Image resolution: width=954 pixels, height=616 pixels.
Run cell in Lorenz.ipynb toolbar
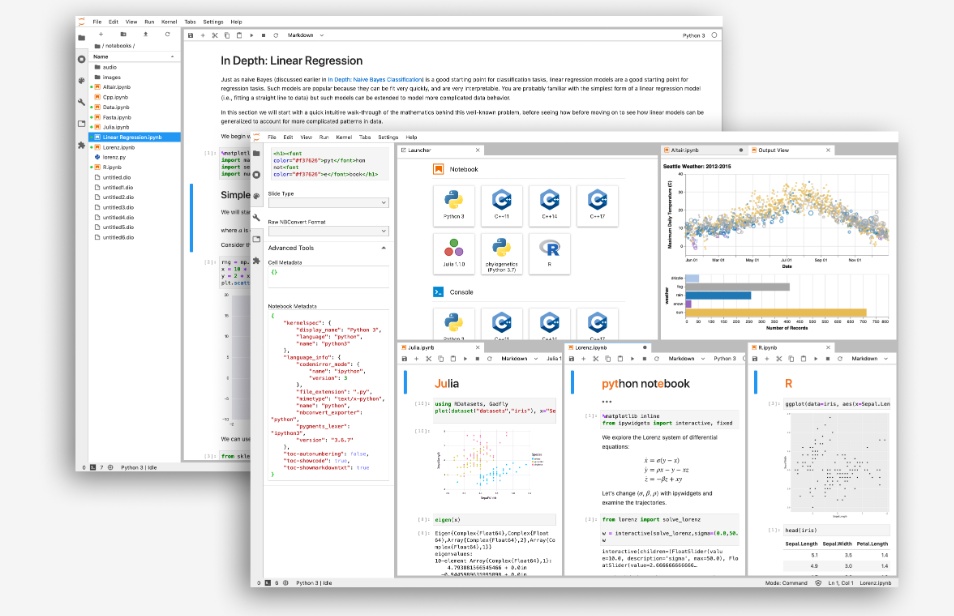click(x=632, y=359)
